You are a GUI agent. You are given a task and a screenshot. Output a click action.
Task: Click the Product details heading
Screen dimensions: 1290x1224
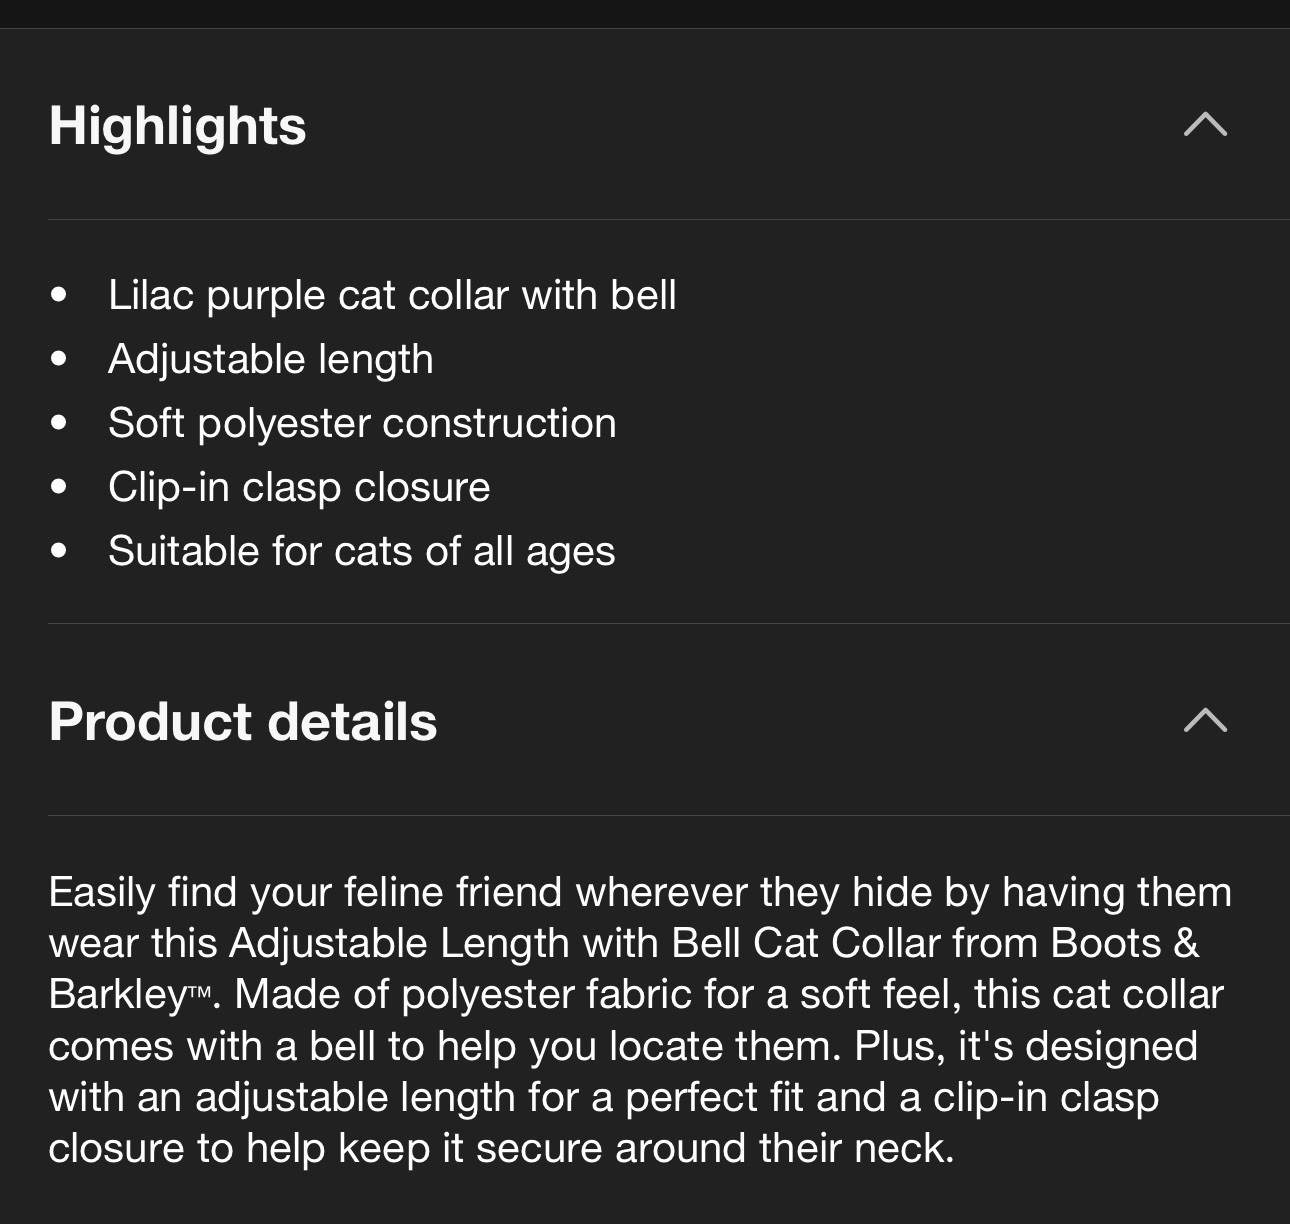[243, 722]
